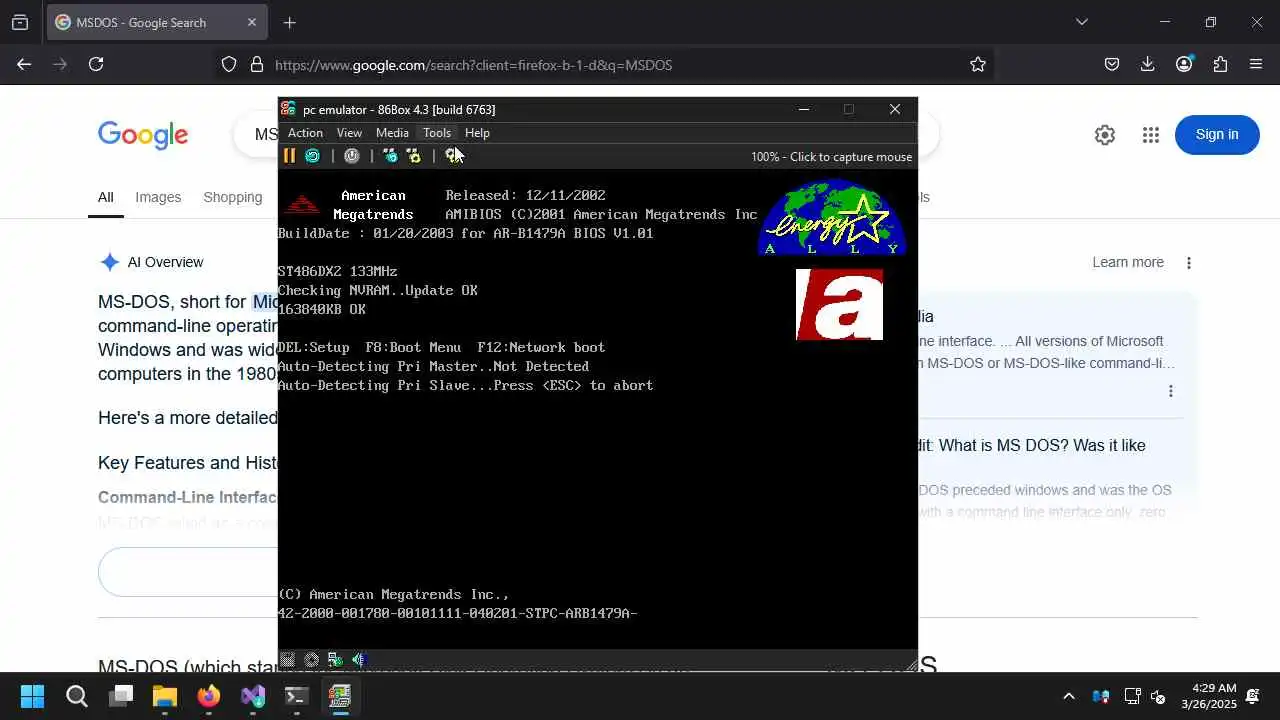Image resolution: width=1280 pixels, height=720 pixels.
Task: Open a new Firefox tab
Action: [x=289, y=22]
